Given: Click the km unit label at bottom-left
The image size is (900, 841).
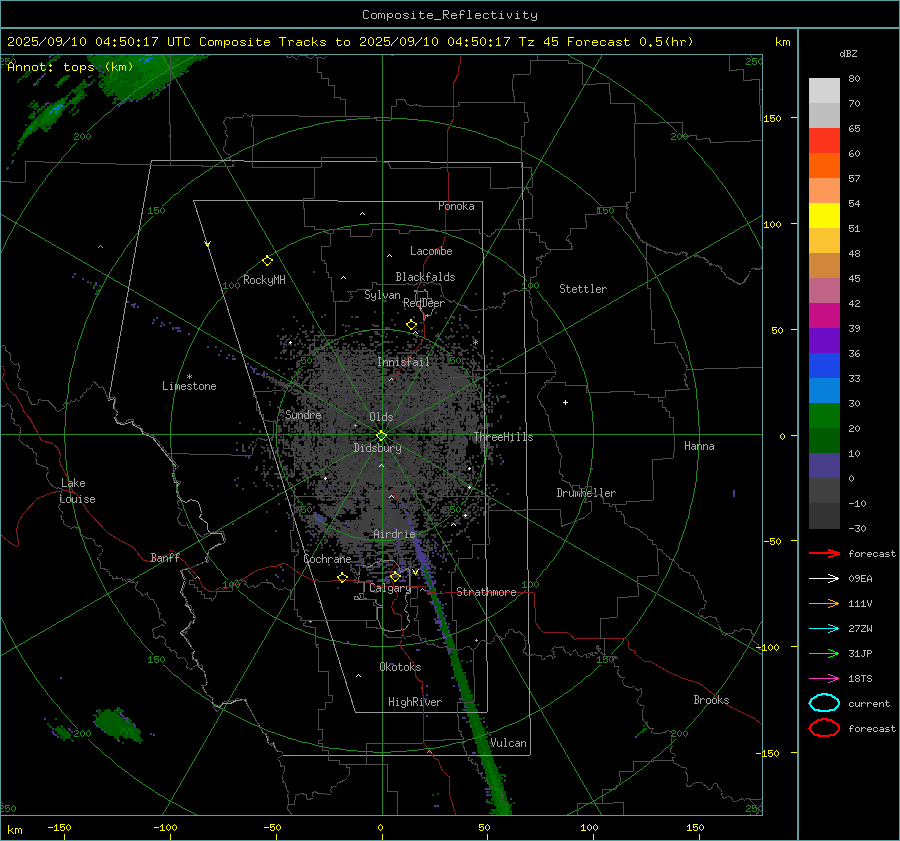Looking at the screenshot, I should (x=14, y=830).
